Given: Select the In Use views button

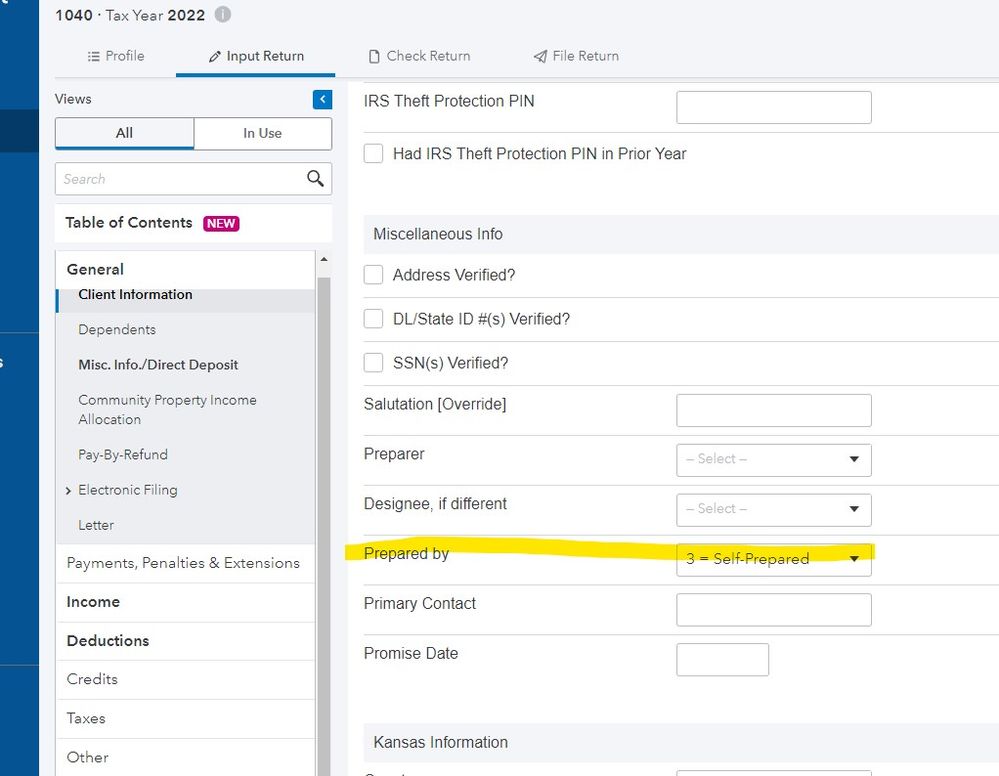Looking at the screenshot, I should [x=262, y=133].
